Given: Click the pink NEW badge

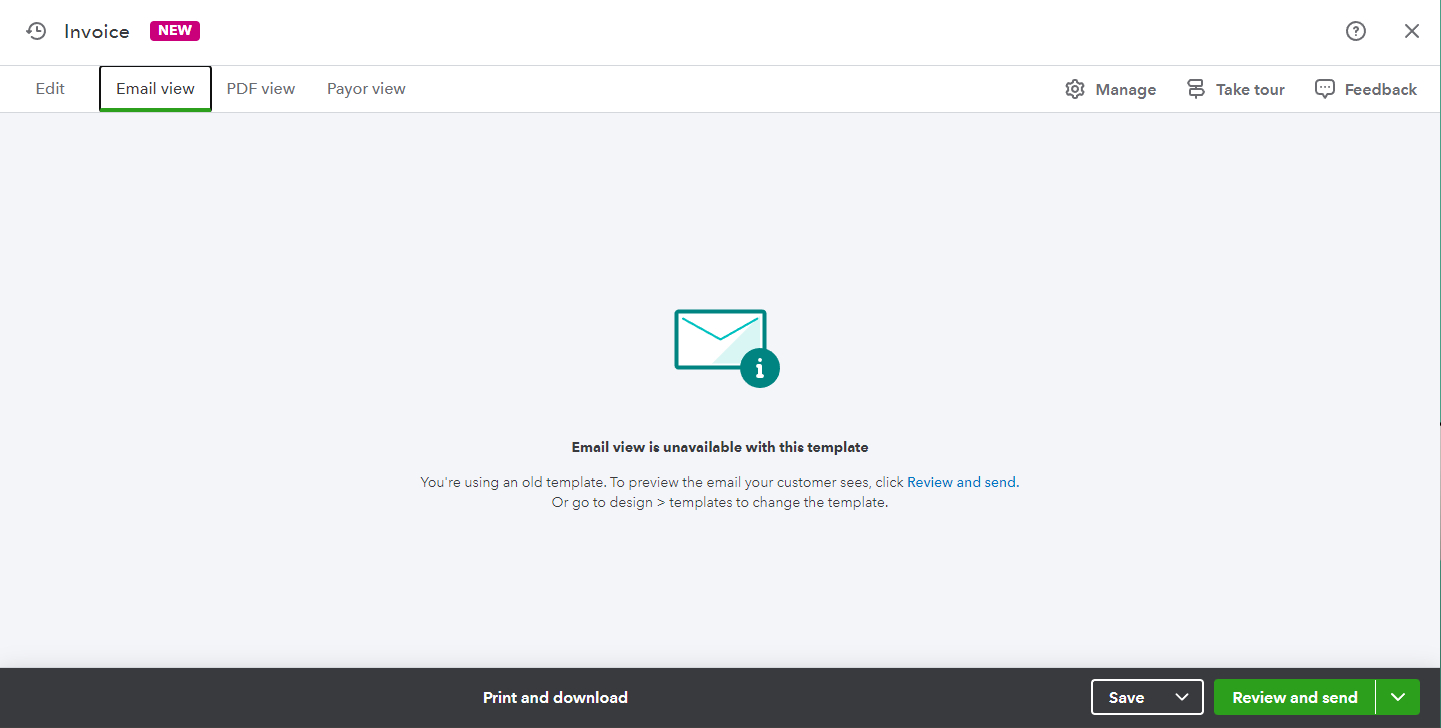Looking at the screenshot, I should [175, 31].
